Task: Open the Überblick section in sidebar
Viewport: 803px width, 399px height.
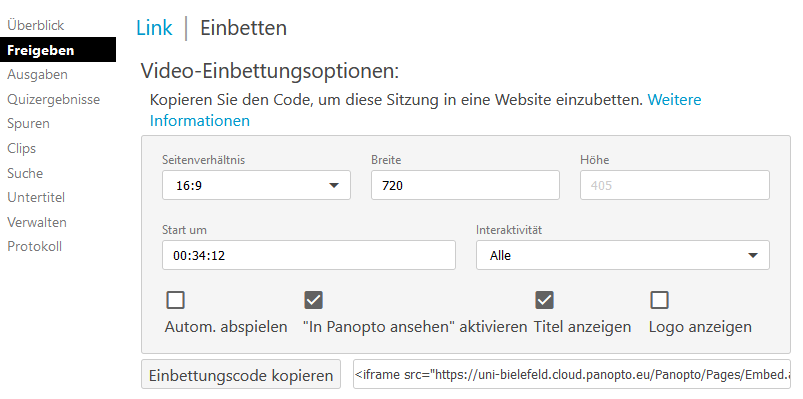Action: (35, 25)
